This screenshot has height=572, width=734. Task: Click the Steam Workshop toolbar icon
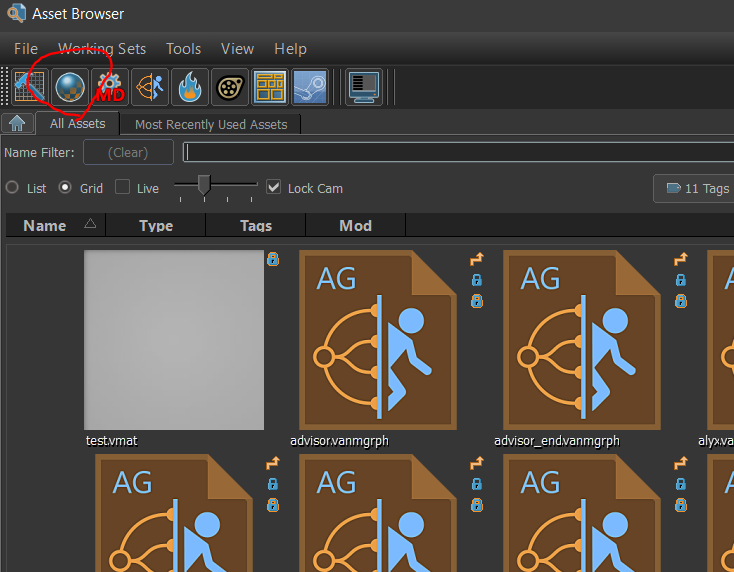coord(310,87)
